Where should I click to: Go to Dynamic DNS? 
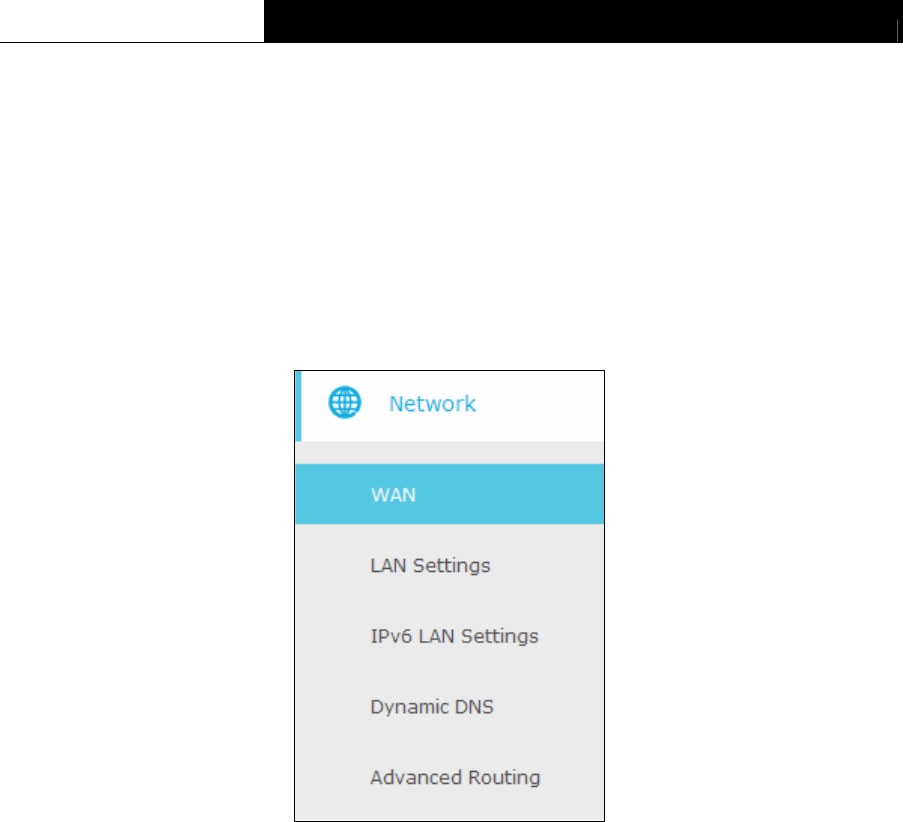click(x=449, y=707)
